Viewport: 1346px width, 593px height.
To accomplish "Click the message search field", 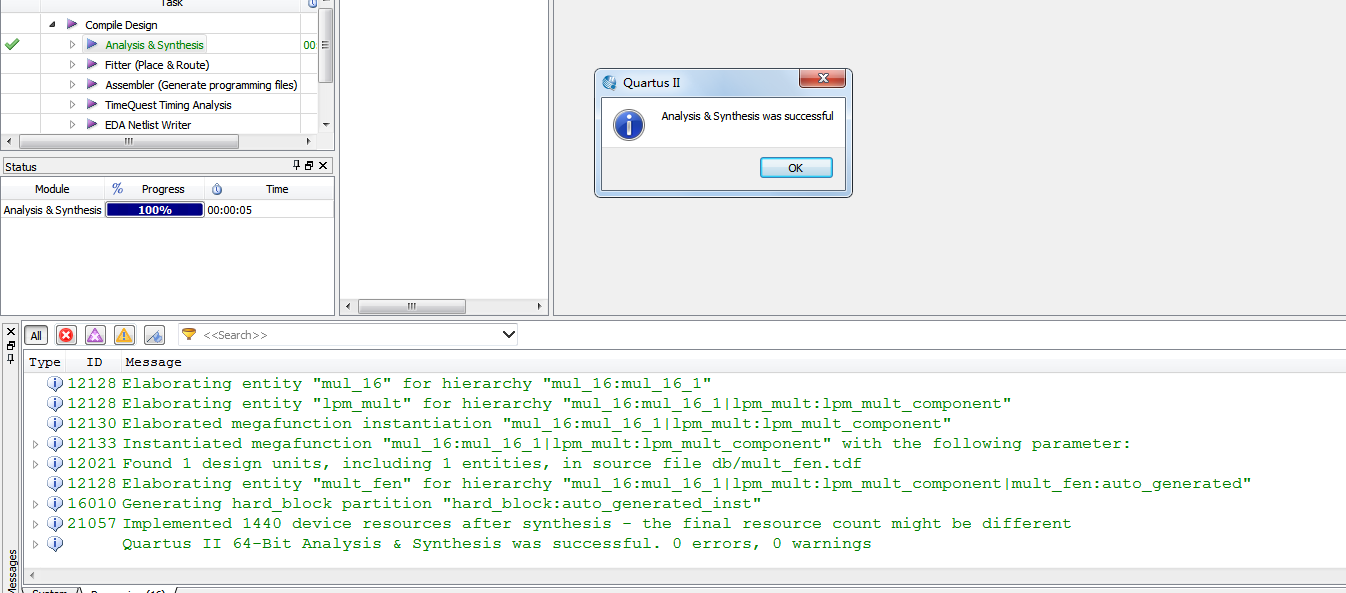I will (x=348, y=335).
